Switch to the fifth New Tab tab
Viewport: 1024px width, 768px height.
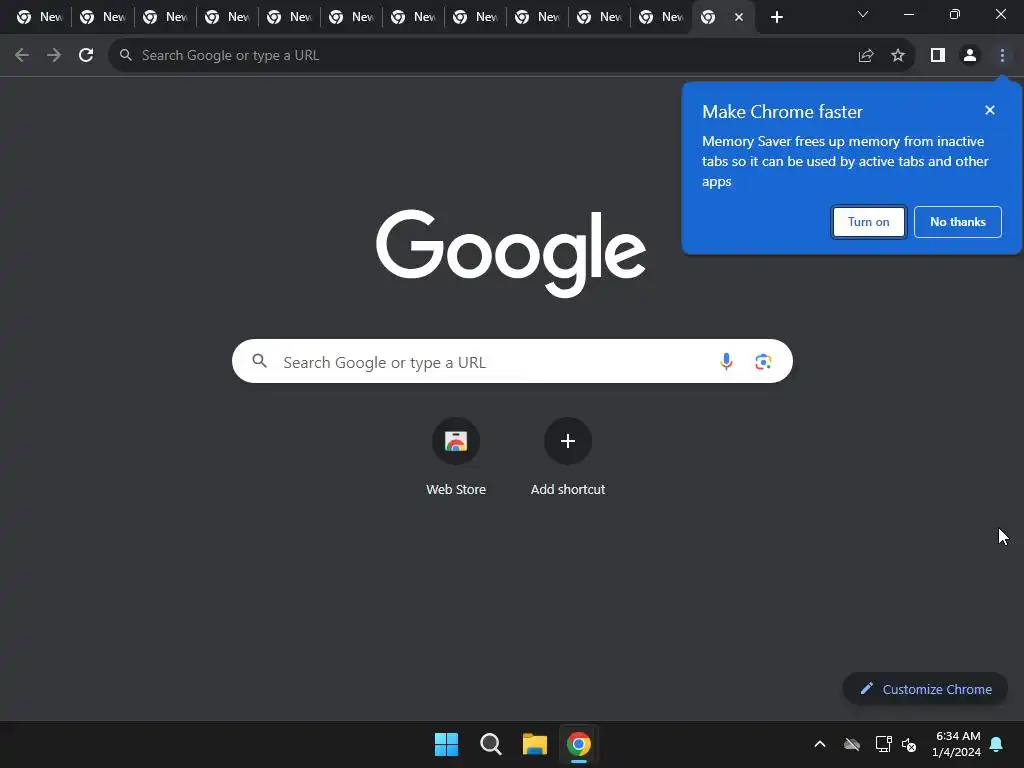(x=289, y=17)
